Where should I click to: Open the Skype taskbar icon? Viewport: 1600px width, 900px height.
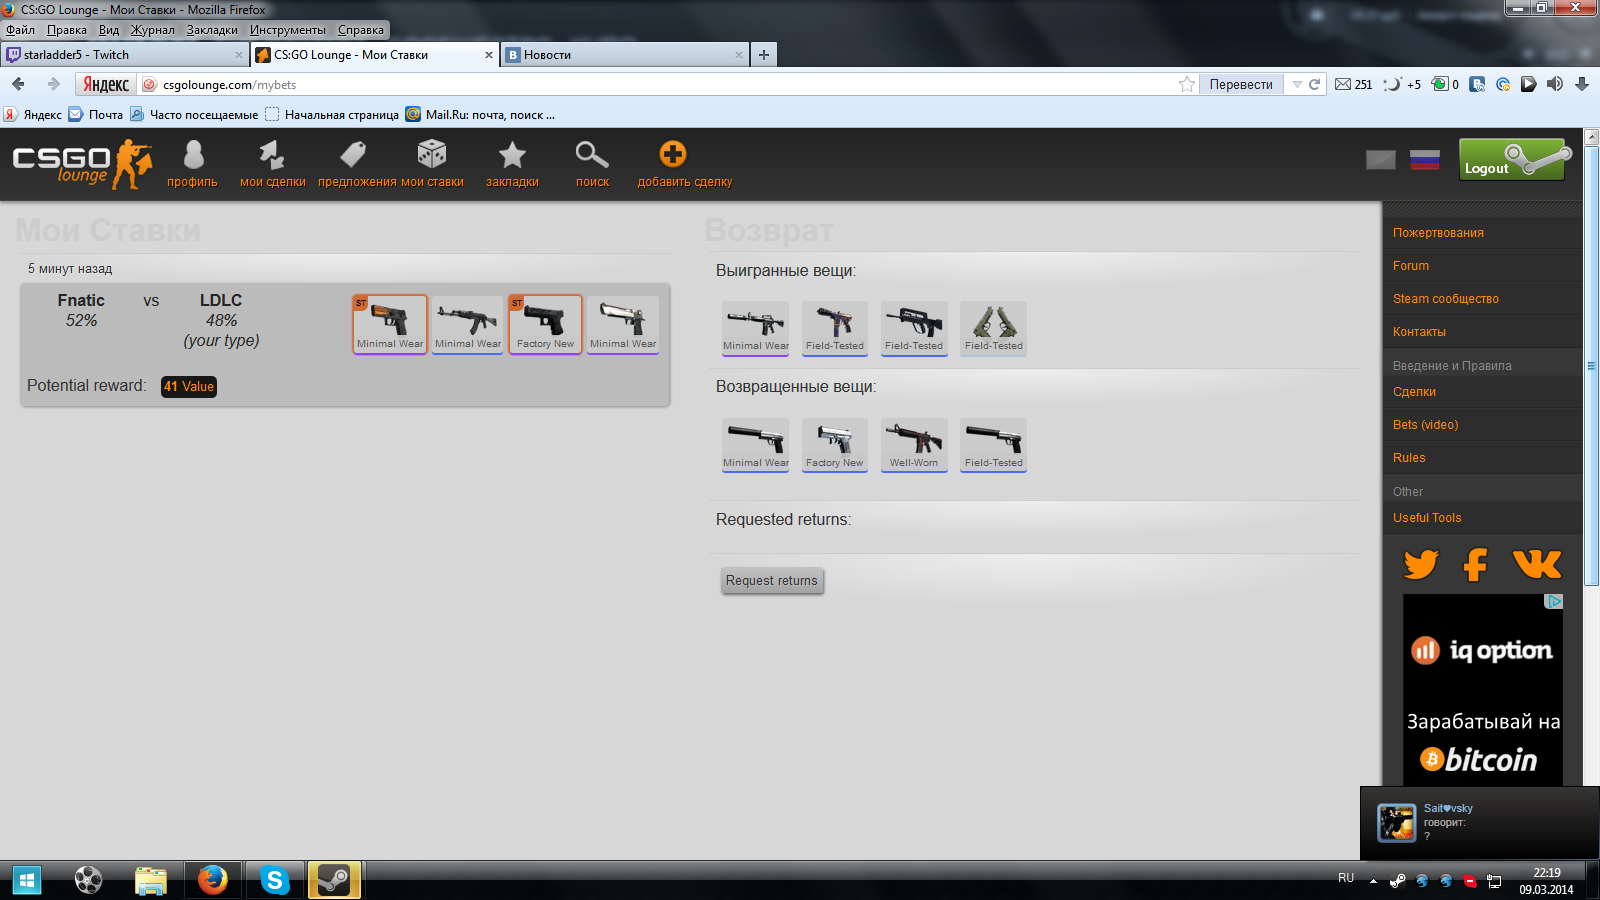click(x=274, y=880)
